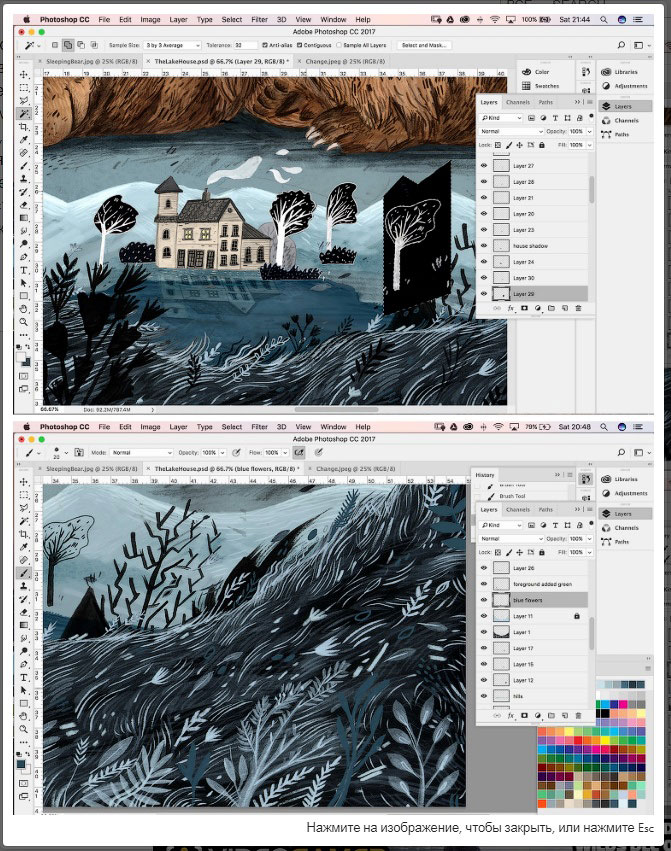Screen dimensions: 671x851
Task: Open the brush Opacity dropdown arrow in the options bar
Action: (222, 452)
